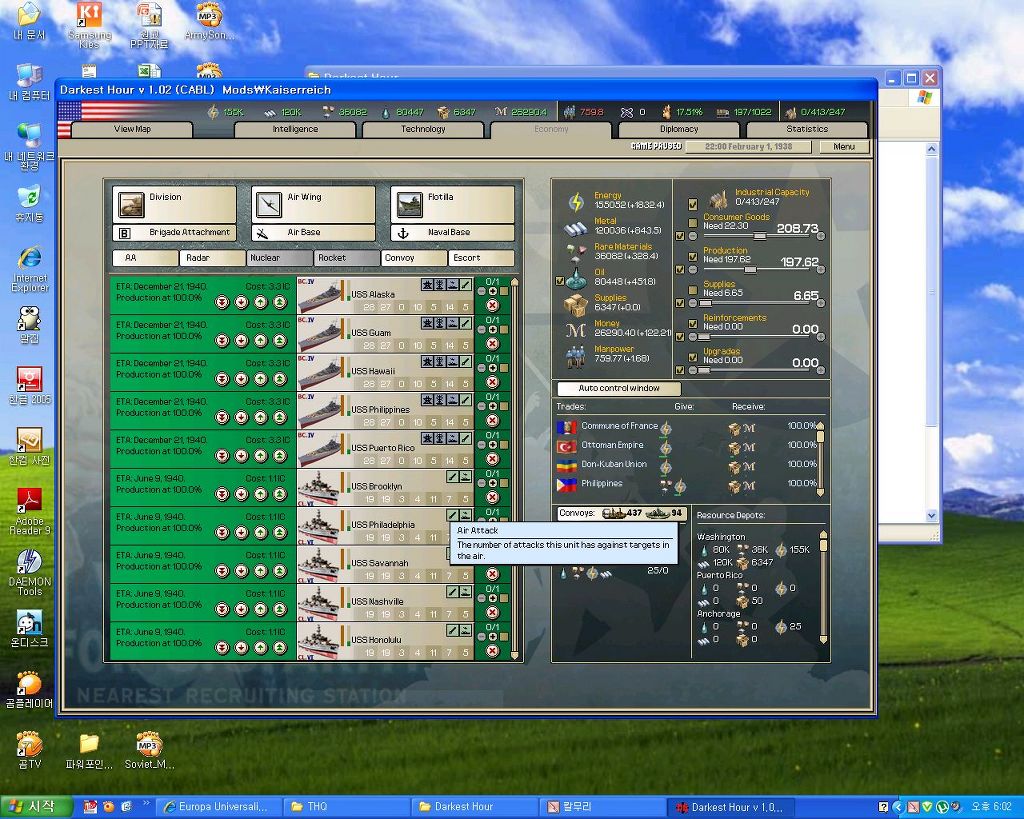
Task: Click the Oil derrick resource icon
Action: point(576,278)
